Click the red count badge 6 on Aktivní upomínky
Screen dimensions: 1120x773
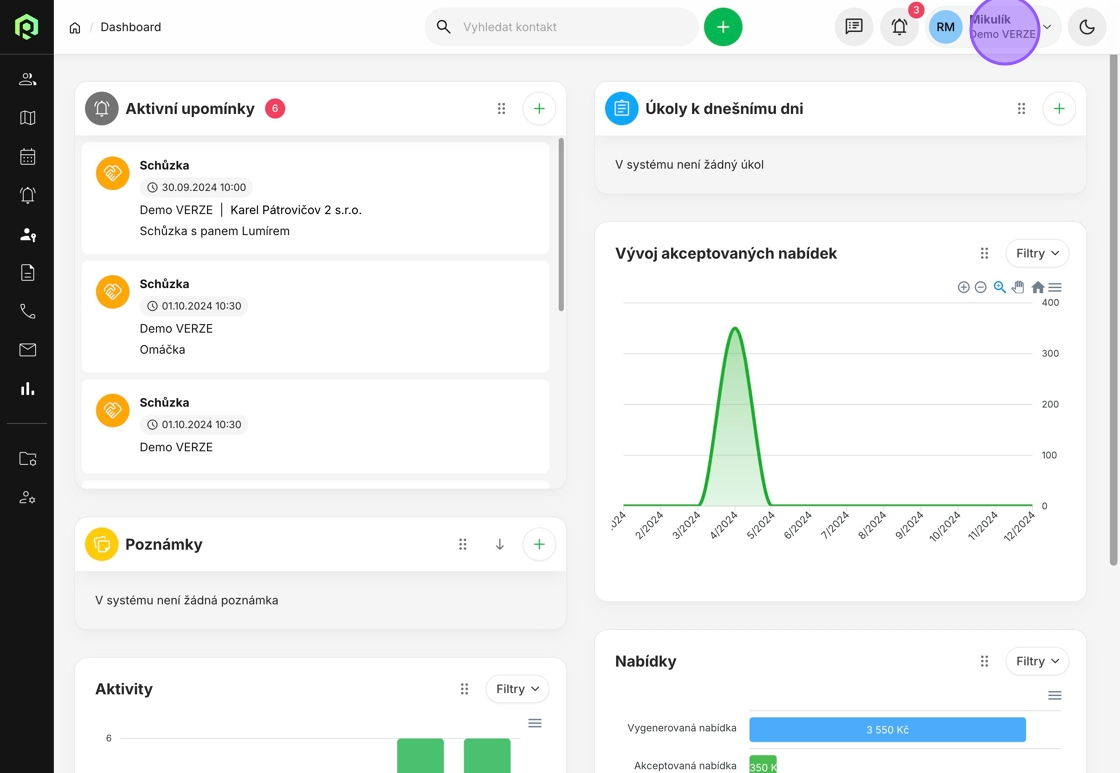pyautogui.click(x=275, y=109)
